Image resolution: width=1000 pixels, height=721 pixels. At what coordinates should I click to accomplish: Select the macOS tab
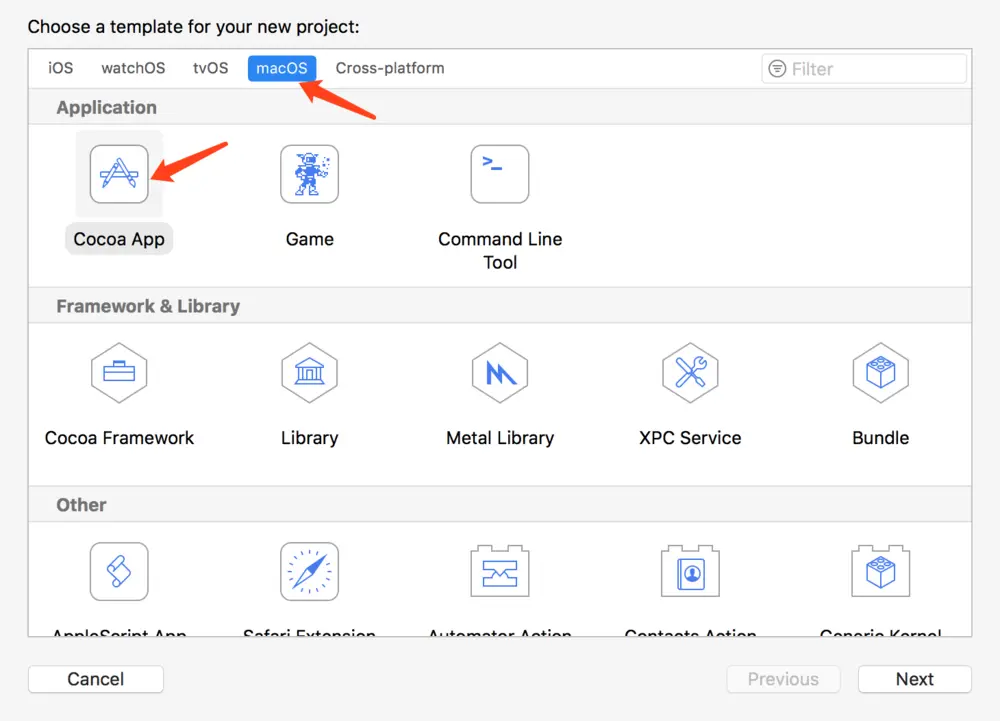click(282, 68)
